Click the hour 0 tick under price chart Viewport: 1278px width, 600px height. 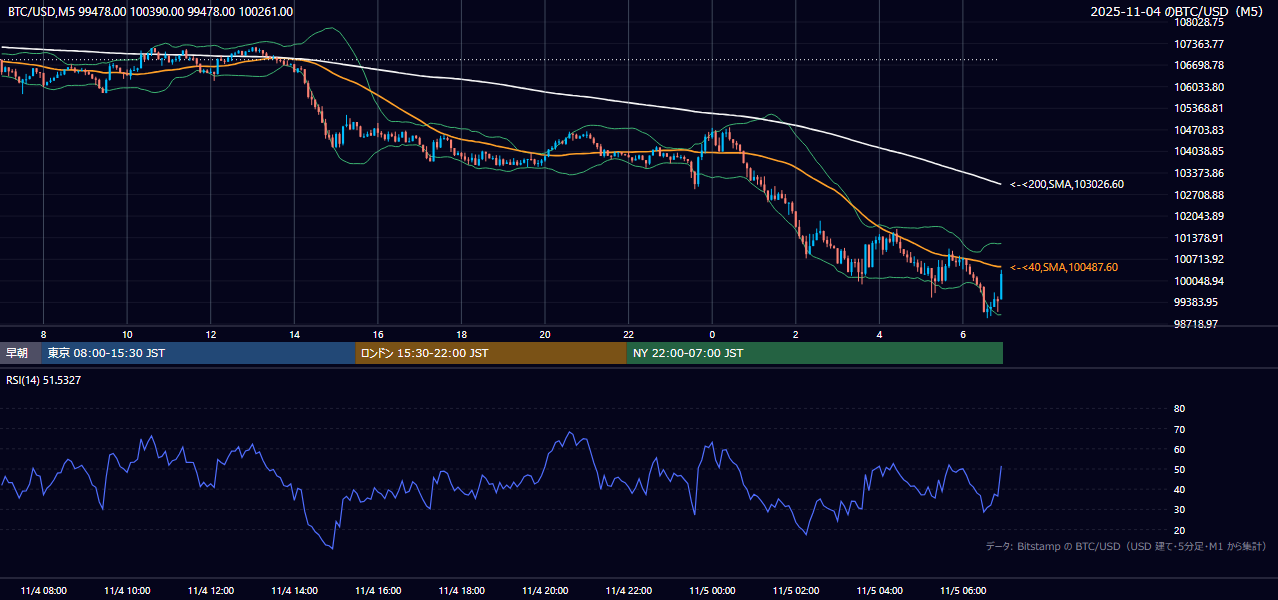712,334
